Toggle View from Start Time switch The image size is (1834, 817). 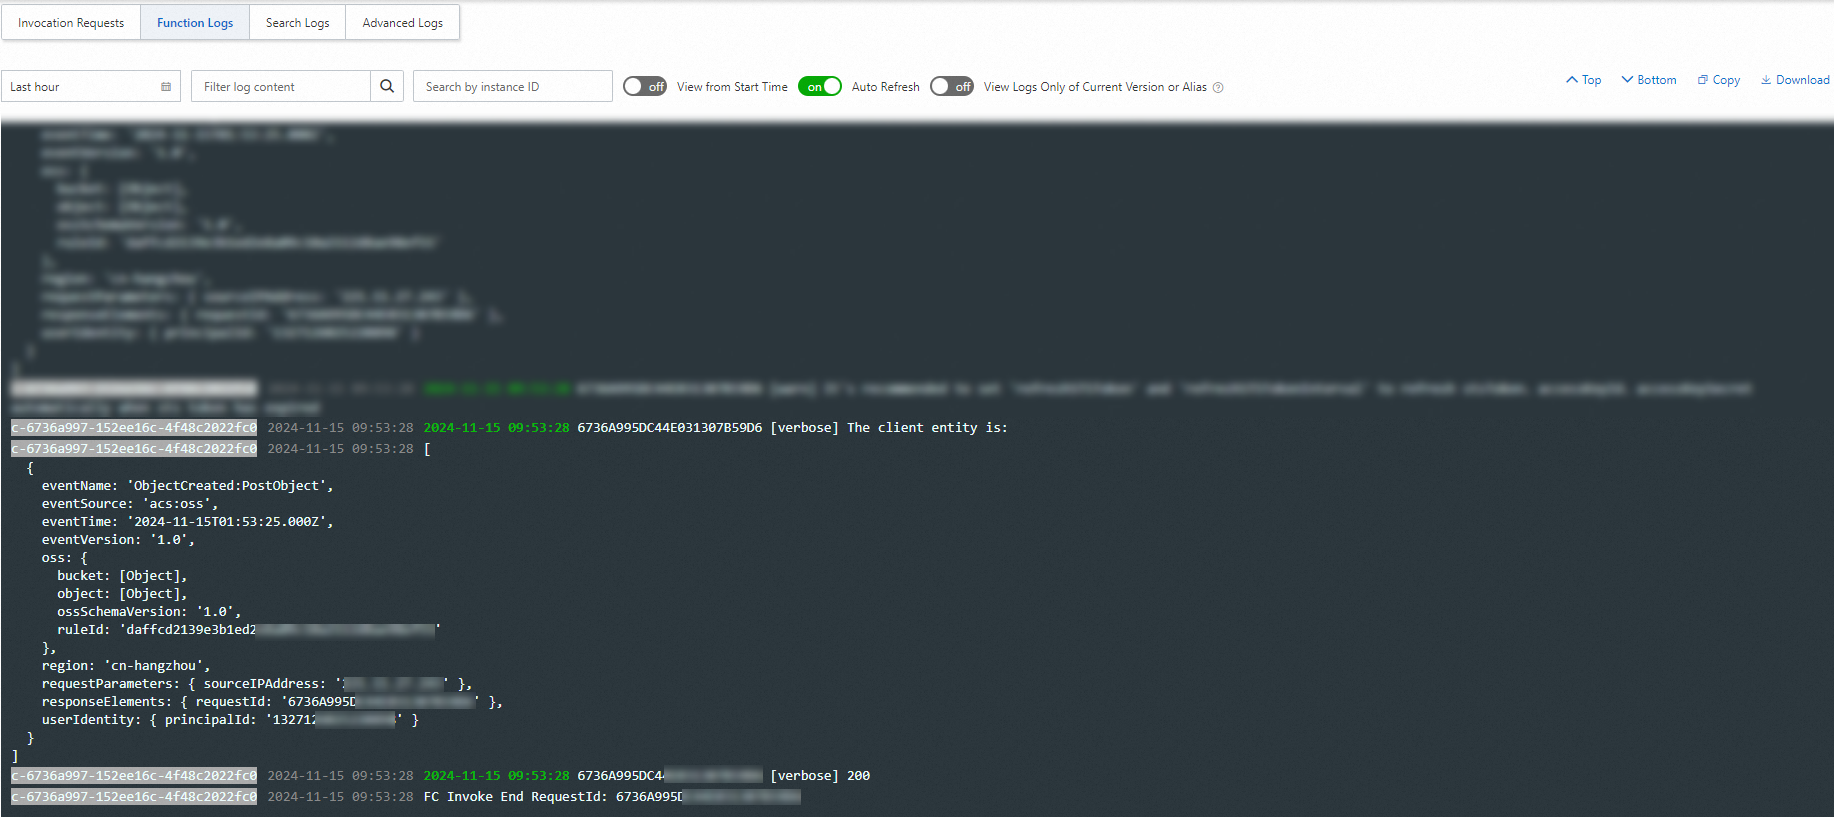coord(645,87)
